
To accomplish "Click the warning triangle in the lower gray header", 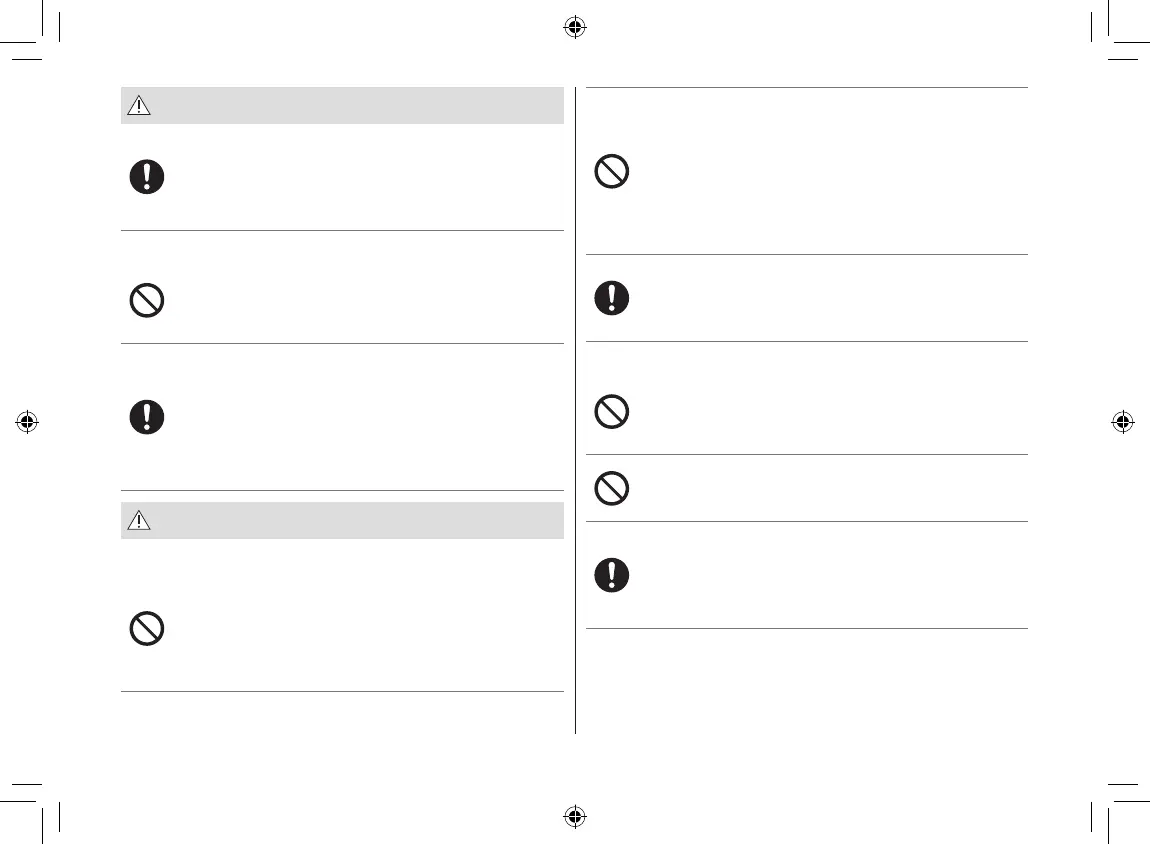I will 139,521.
